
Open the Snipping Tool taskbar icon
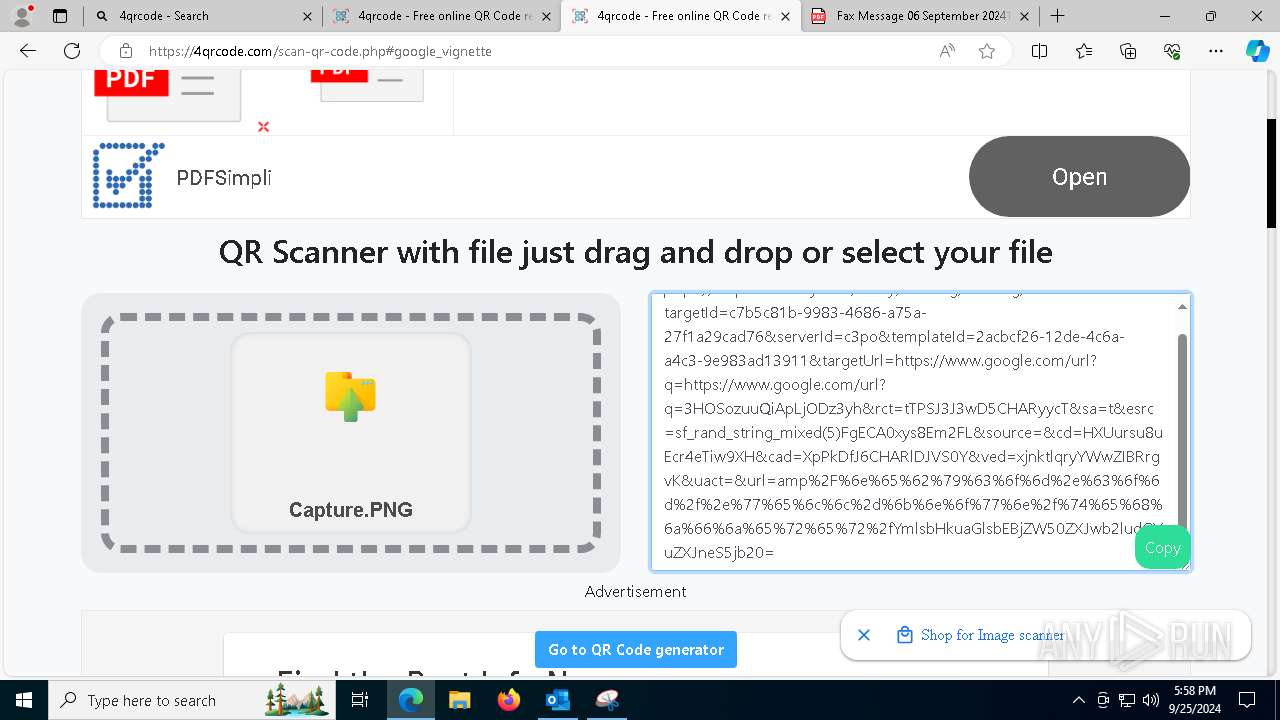[607, 700]
